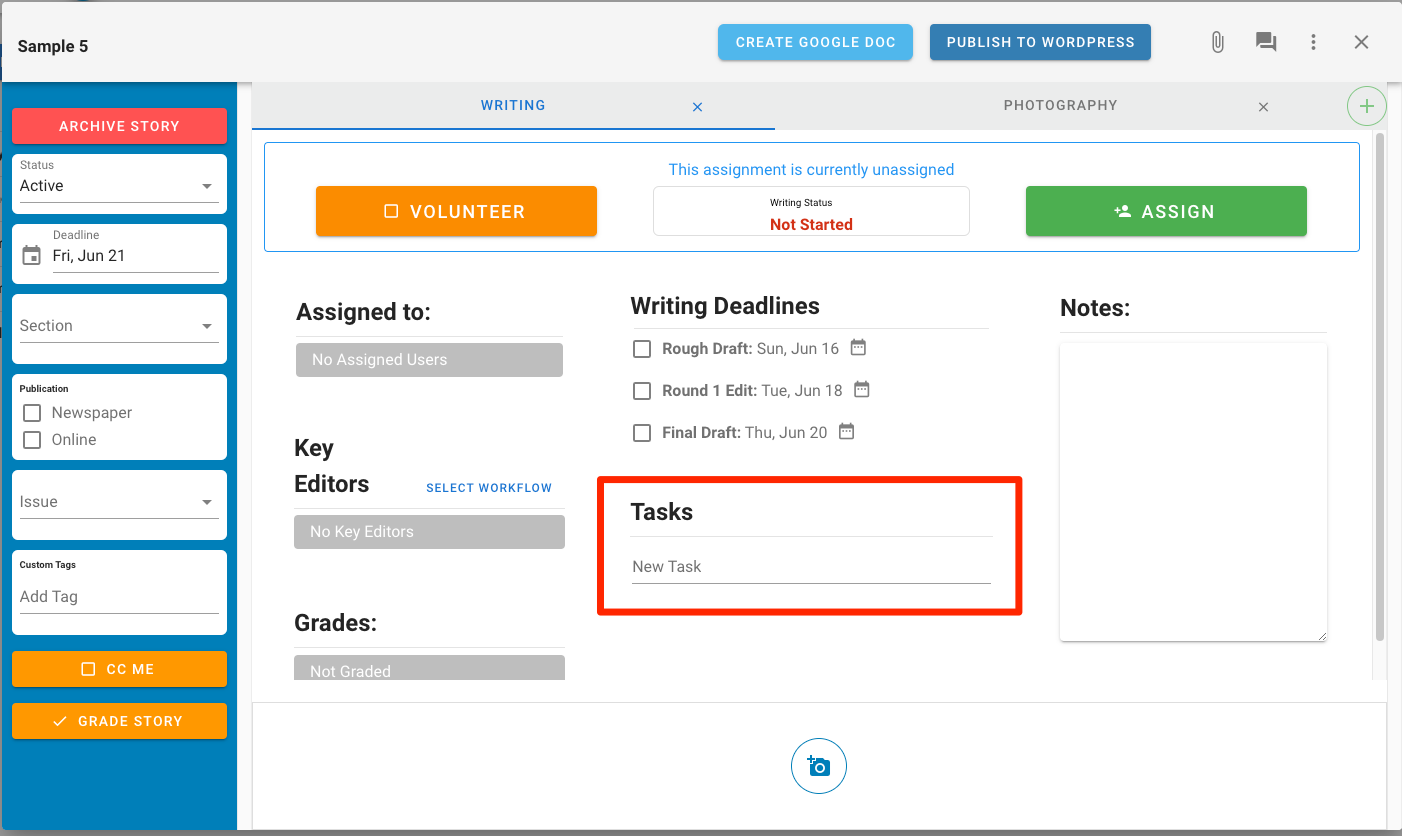Toggle the CC ME button
The image size is (1402, 836).
point(119,669)
